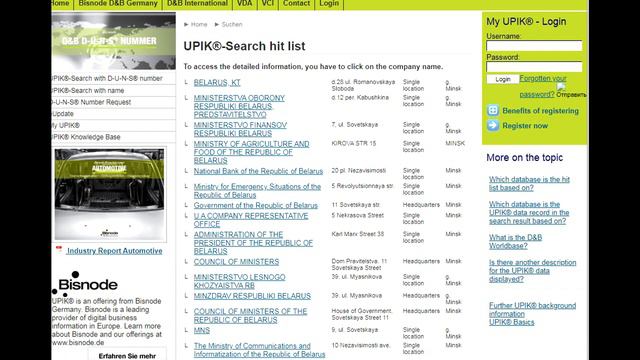Open Ministerstvo Finansov Respubliki Belarus

[x=240, y=129]
